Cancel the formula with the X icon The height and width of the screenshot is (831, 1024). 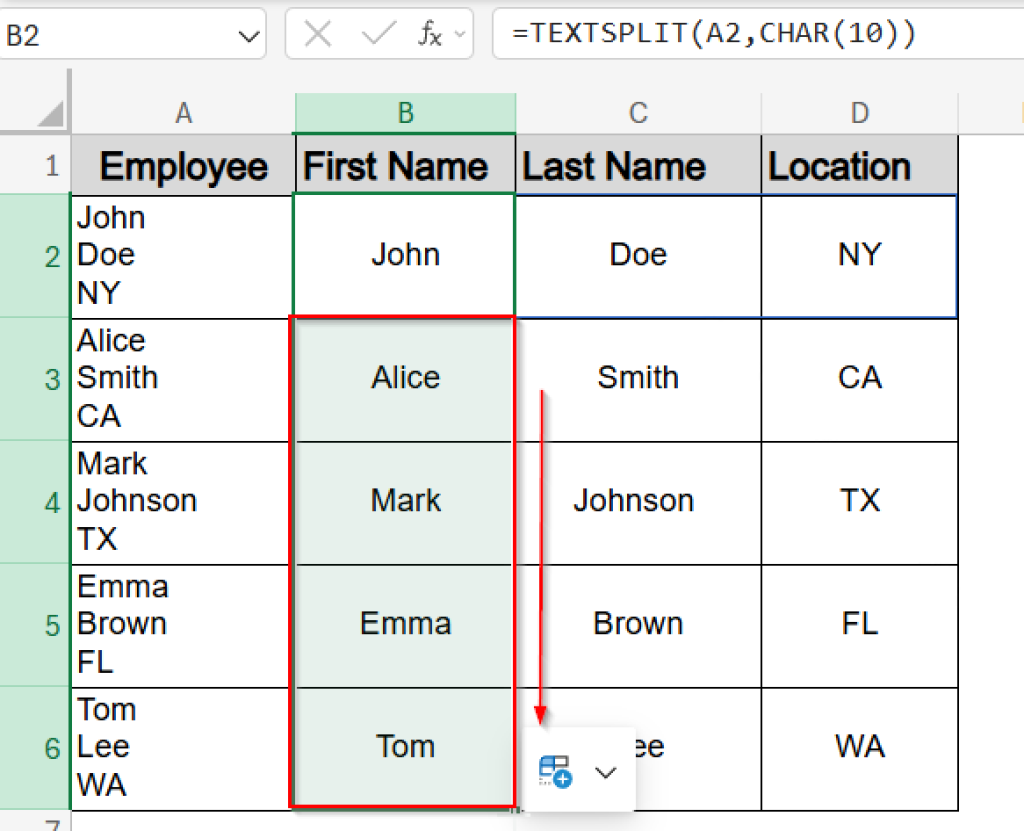tap(316, 33)
